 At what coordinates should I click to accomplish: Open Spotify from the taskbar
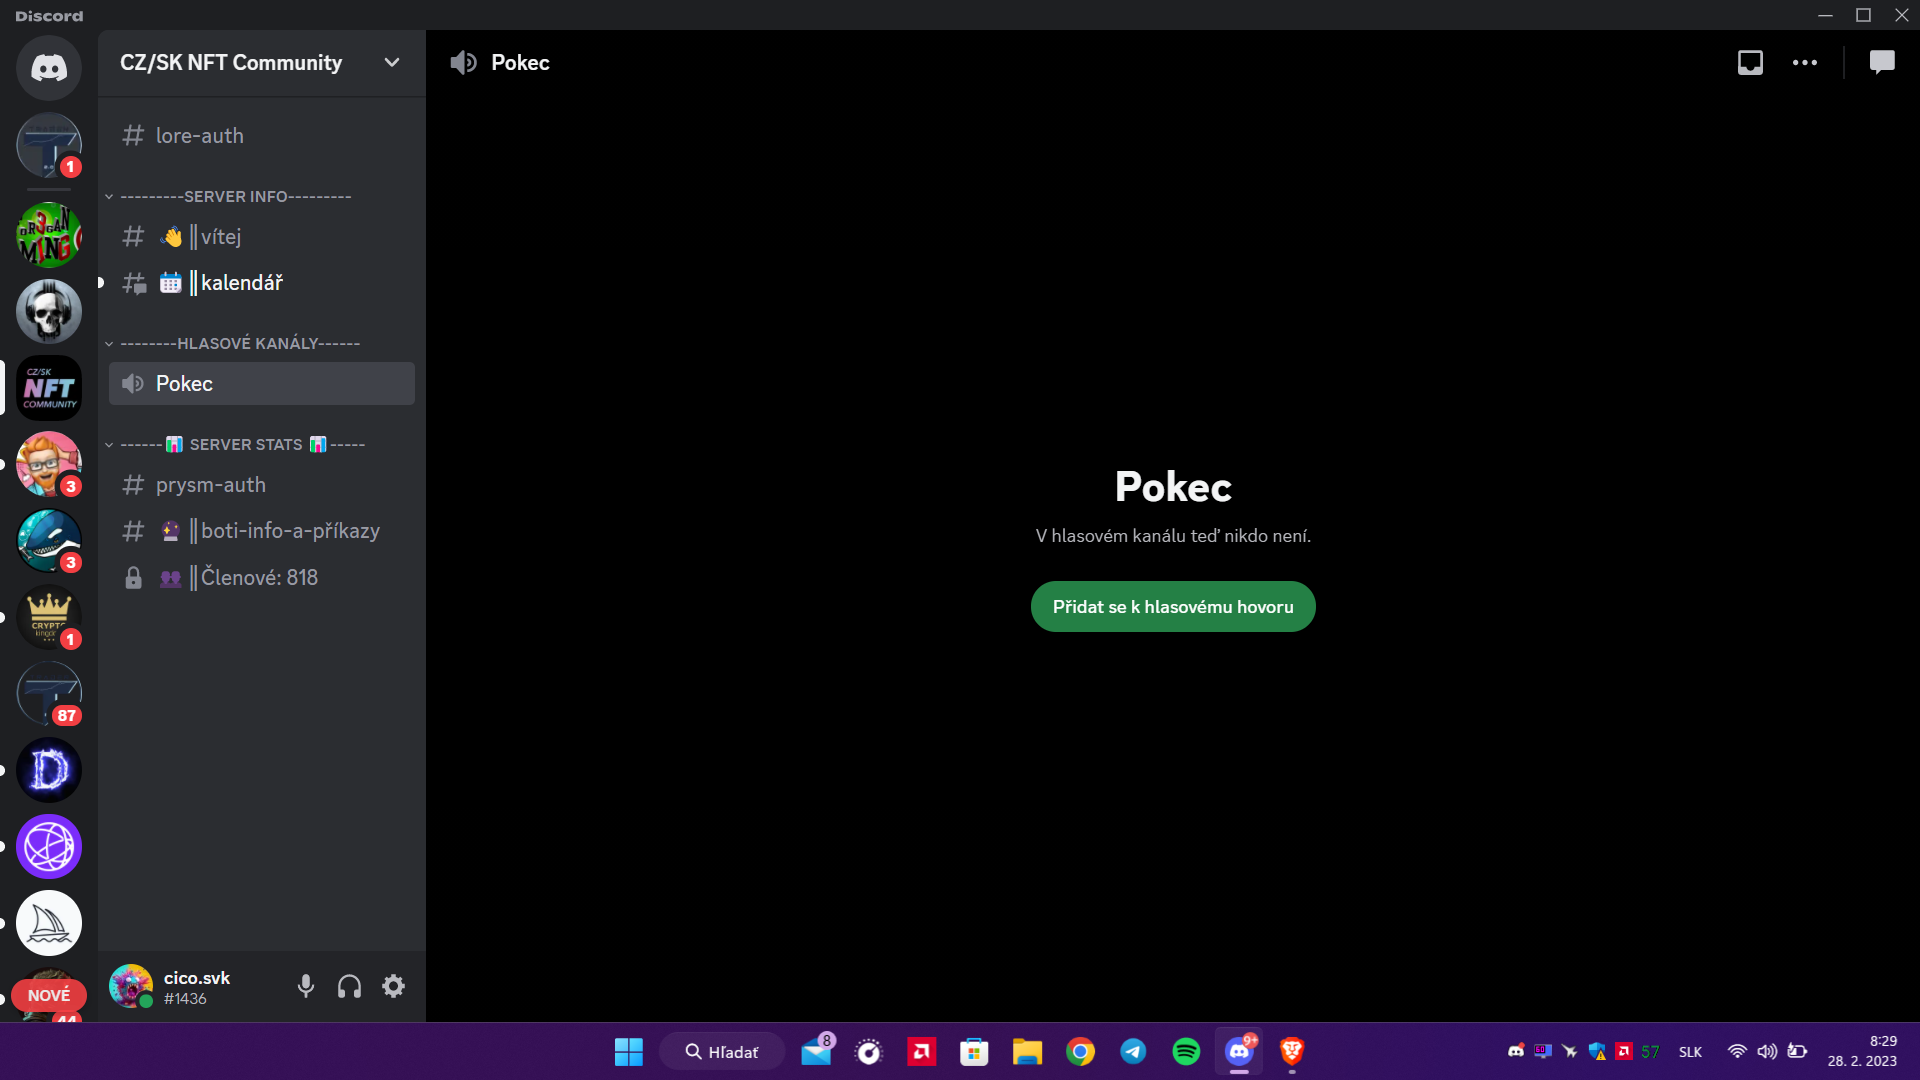click(x=1186, y=1052)
